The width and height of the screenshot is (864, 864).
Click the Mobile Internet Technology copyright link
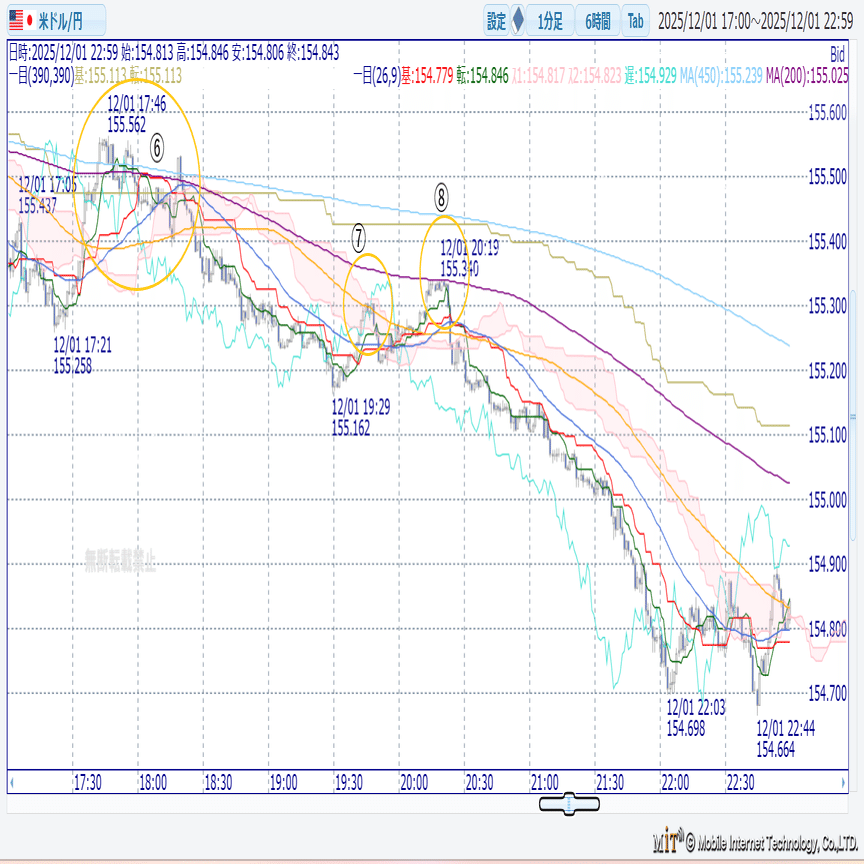click(755, 842)
